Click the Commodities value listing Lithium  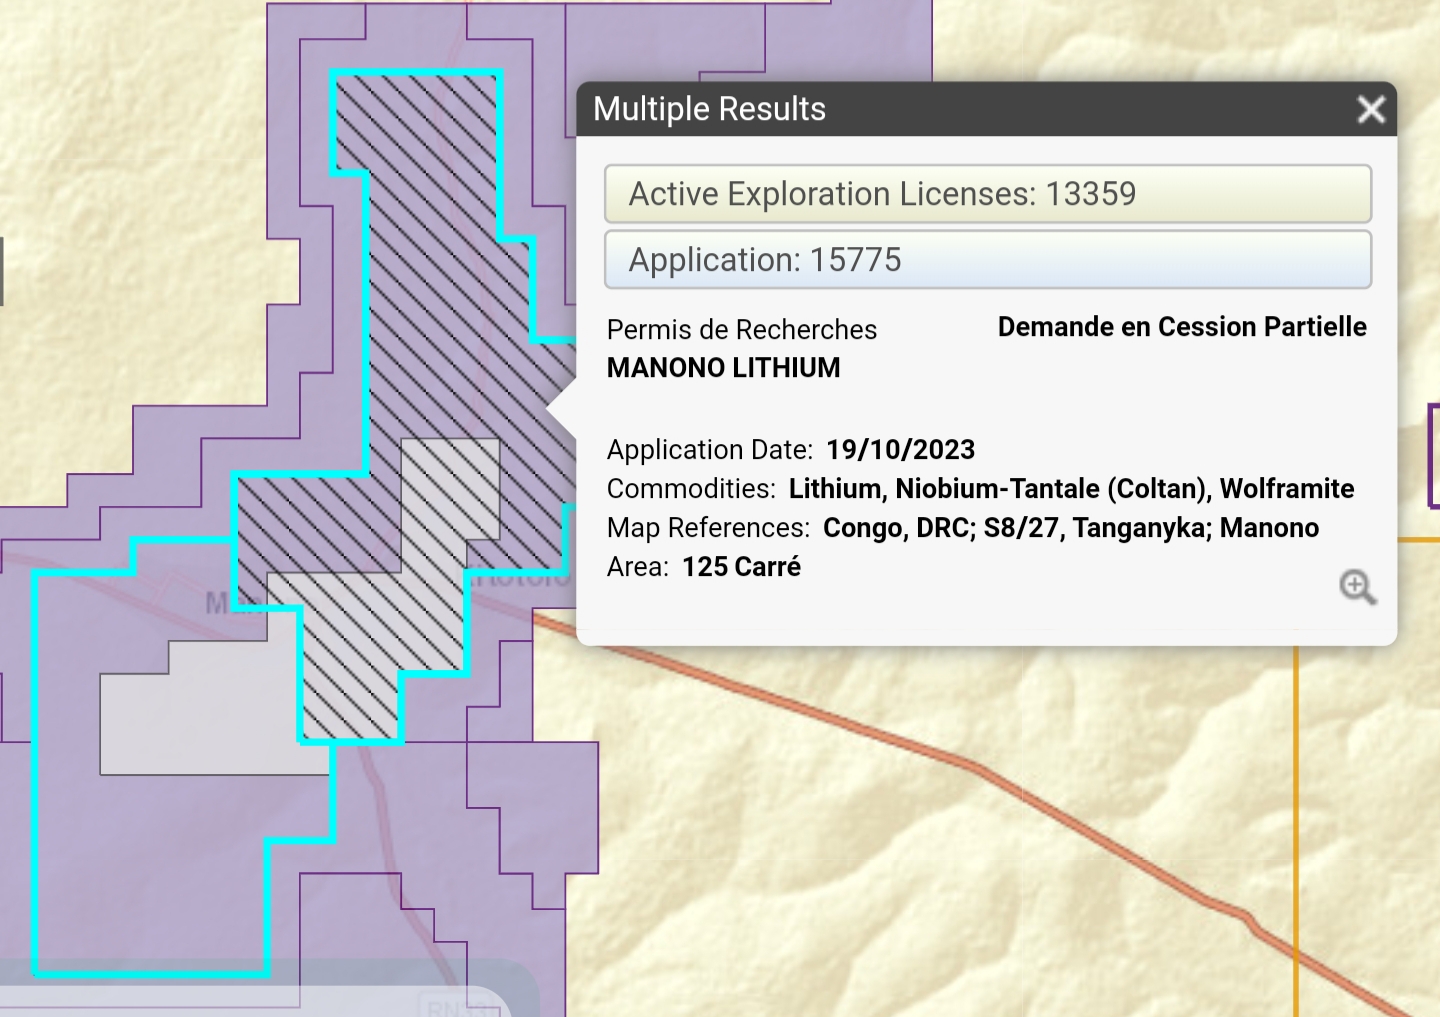pos(1070,489)
